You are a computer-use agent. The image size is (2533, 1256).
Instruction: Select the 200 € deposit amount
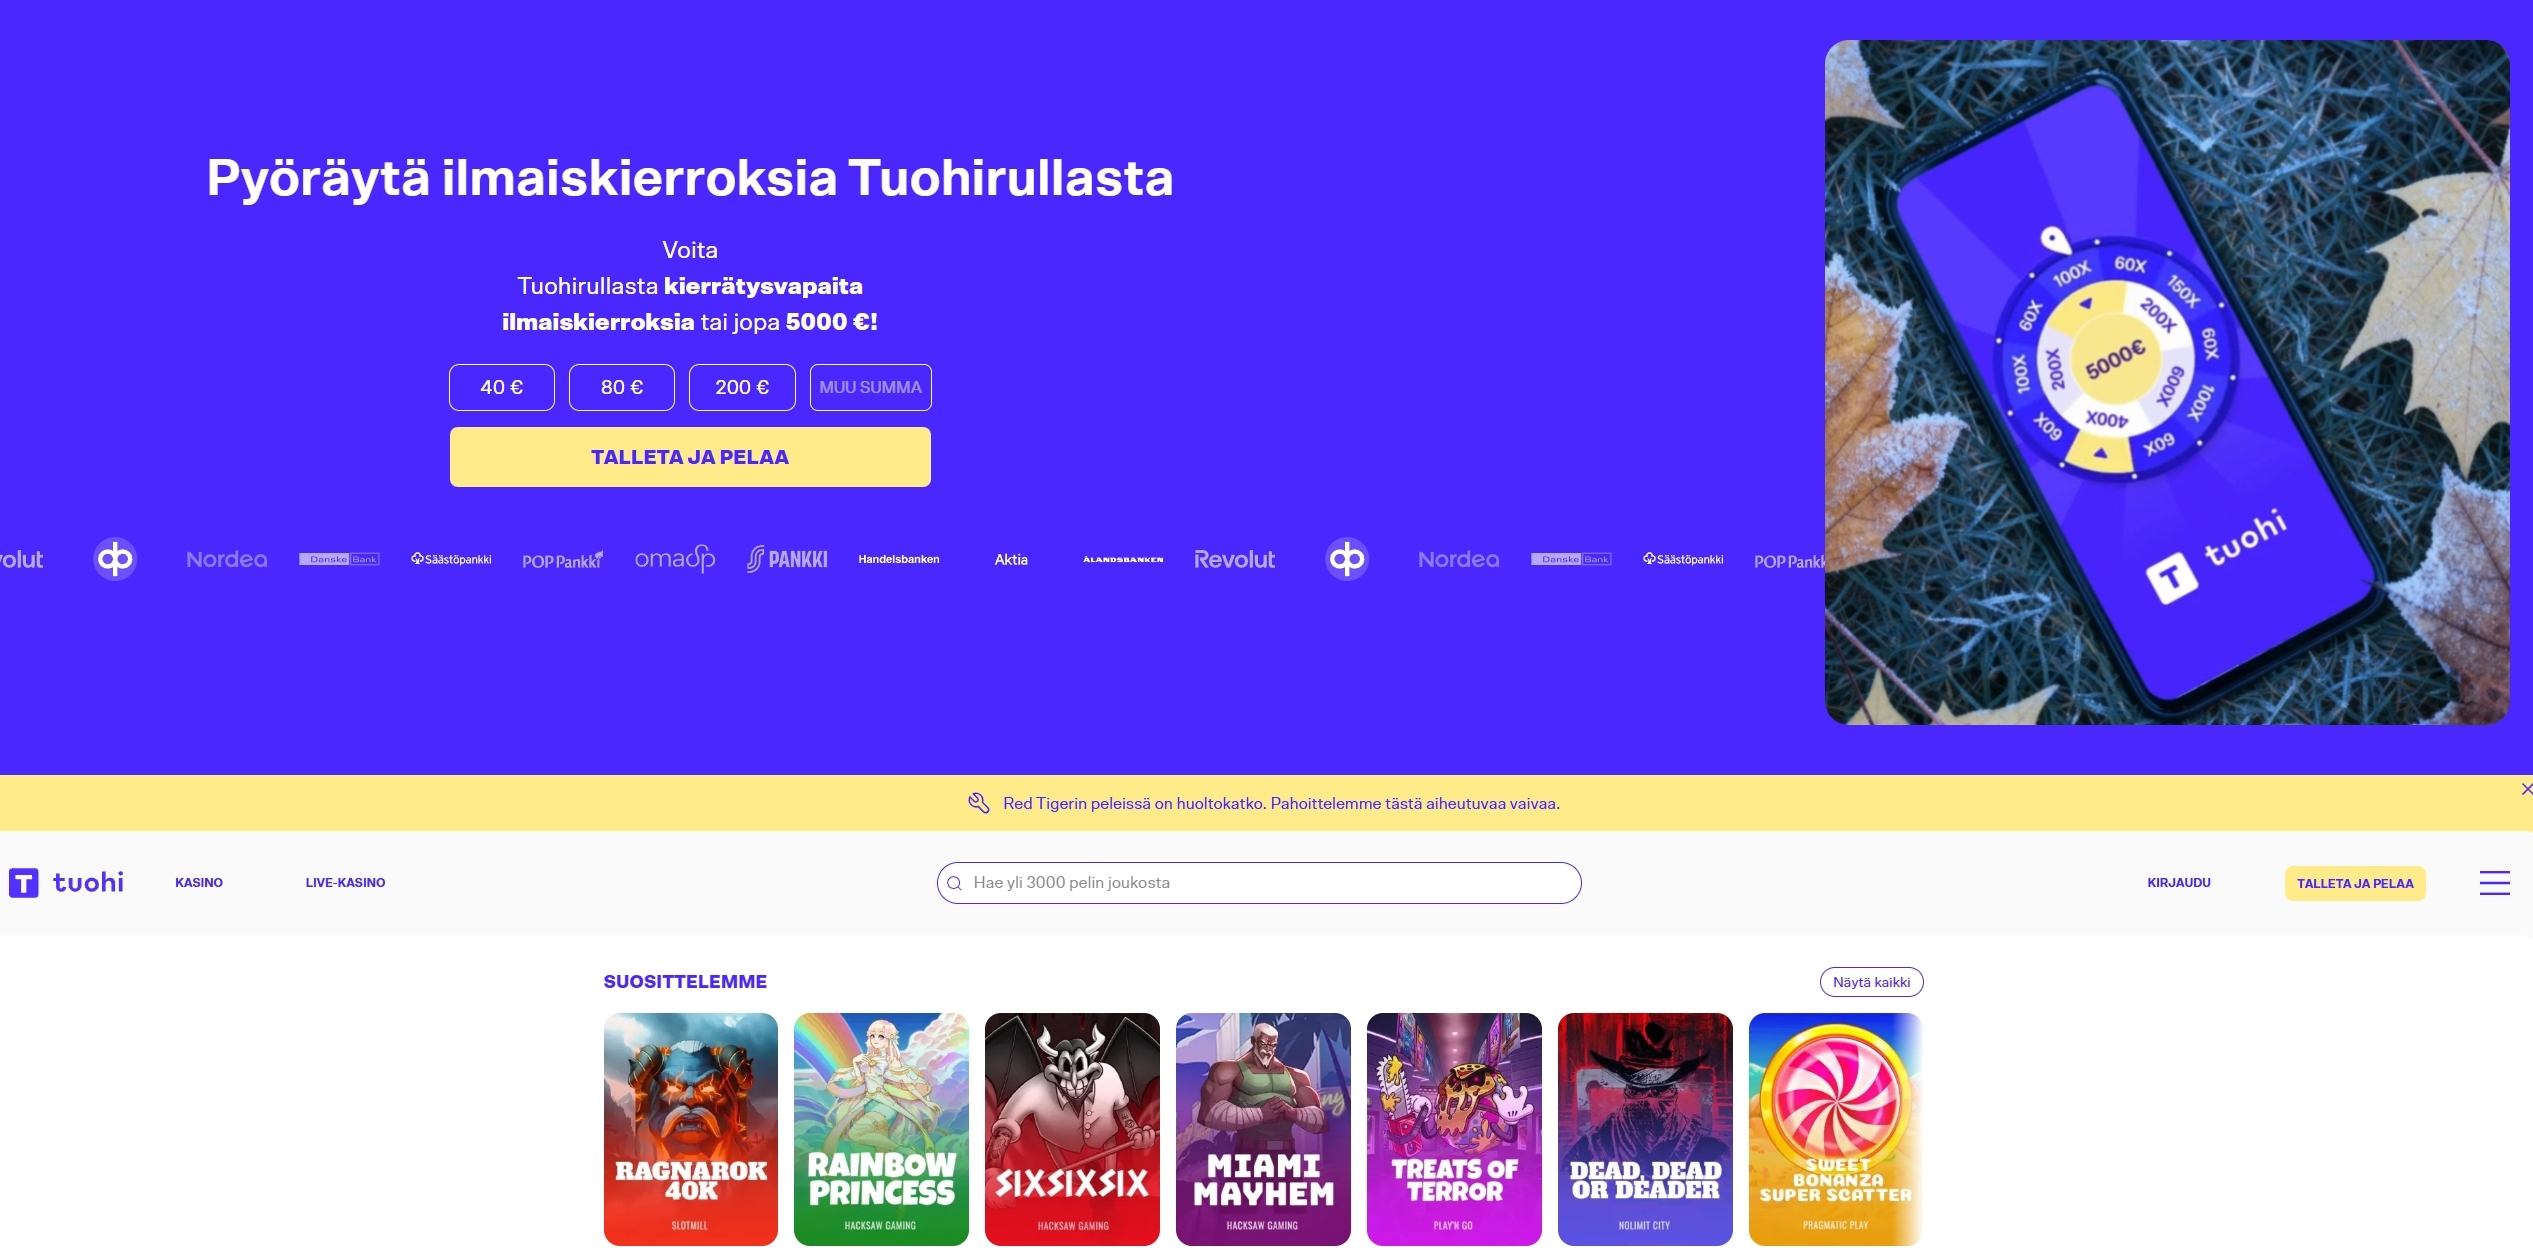pyautogui.click(x=742, y=387)
